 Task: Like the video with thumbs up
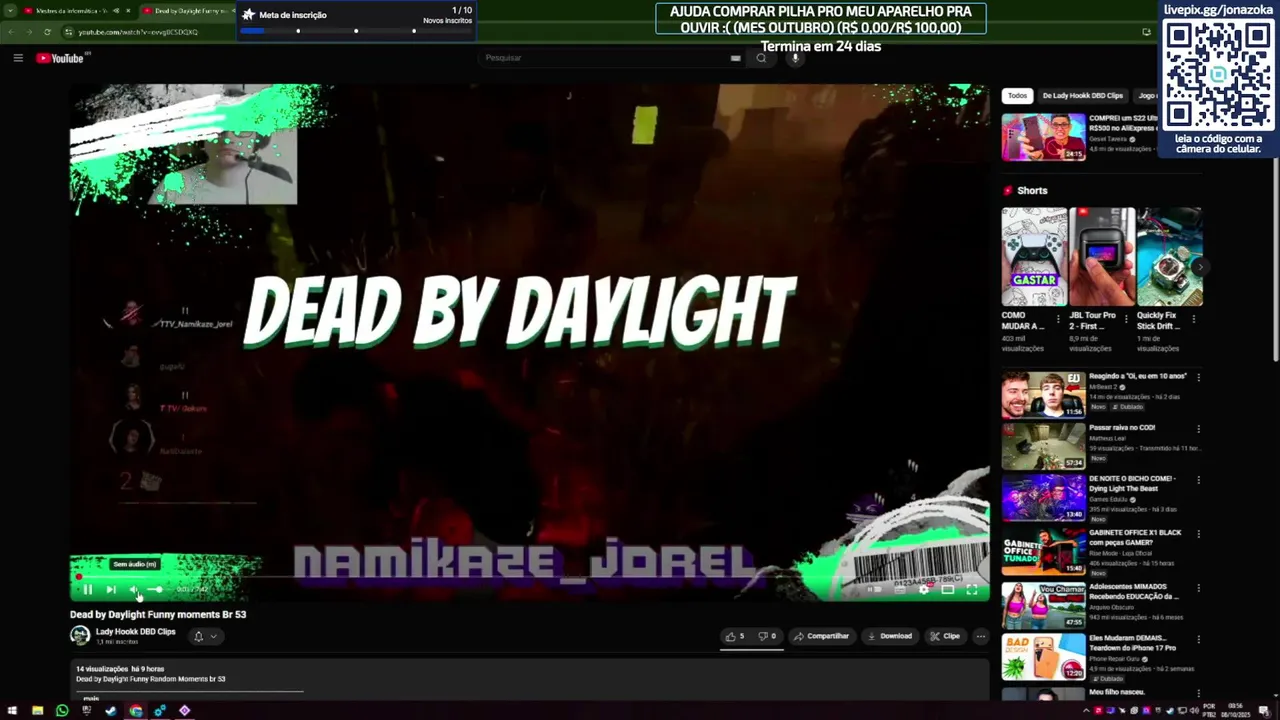735,636
